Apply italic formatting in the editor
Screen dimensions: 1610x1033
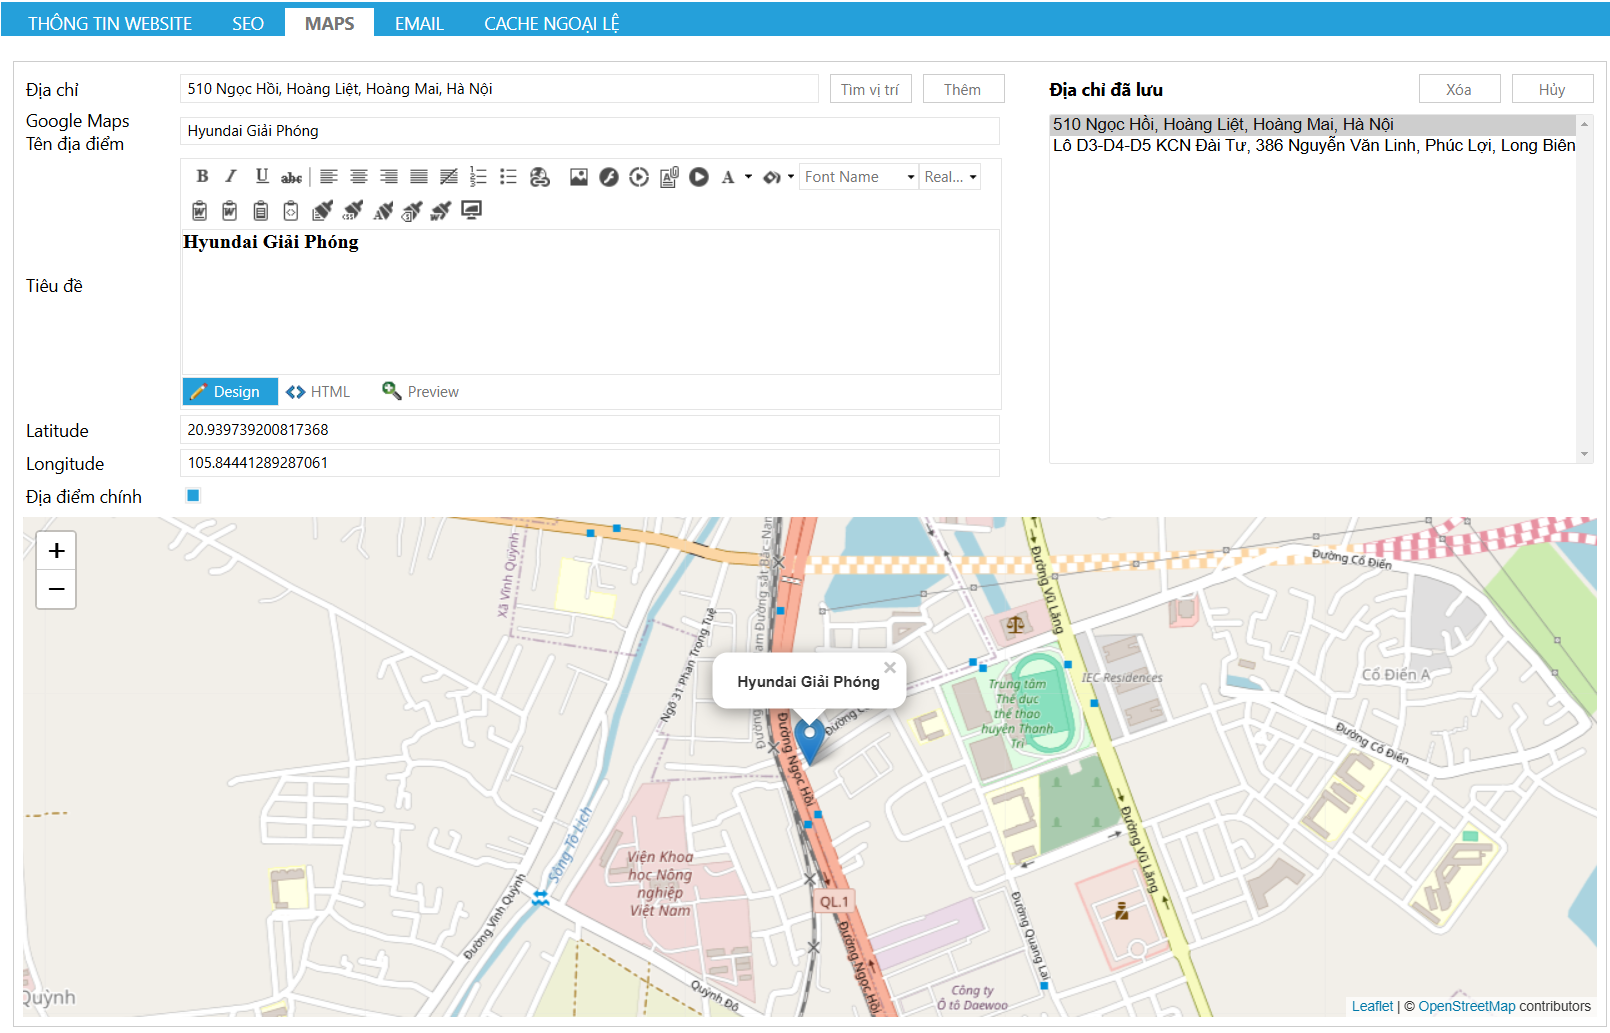click(231, 177)
